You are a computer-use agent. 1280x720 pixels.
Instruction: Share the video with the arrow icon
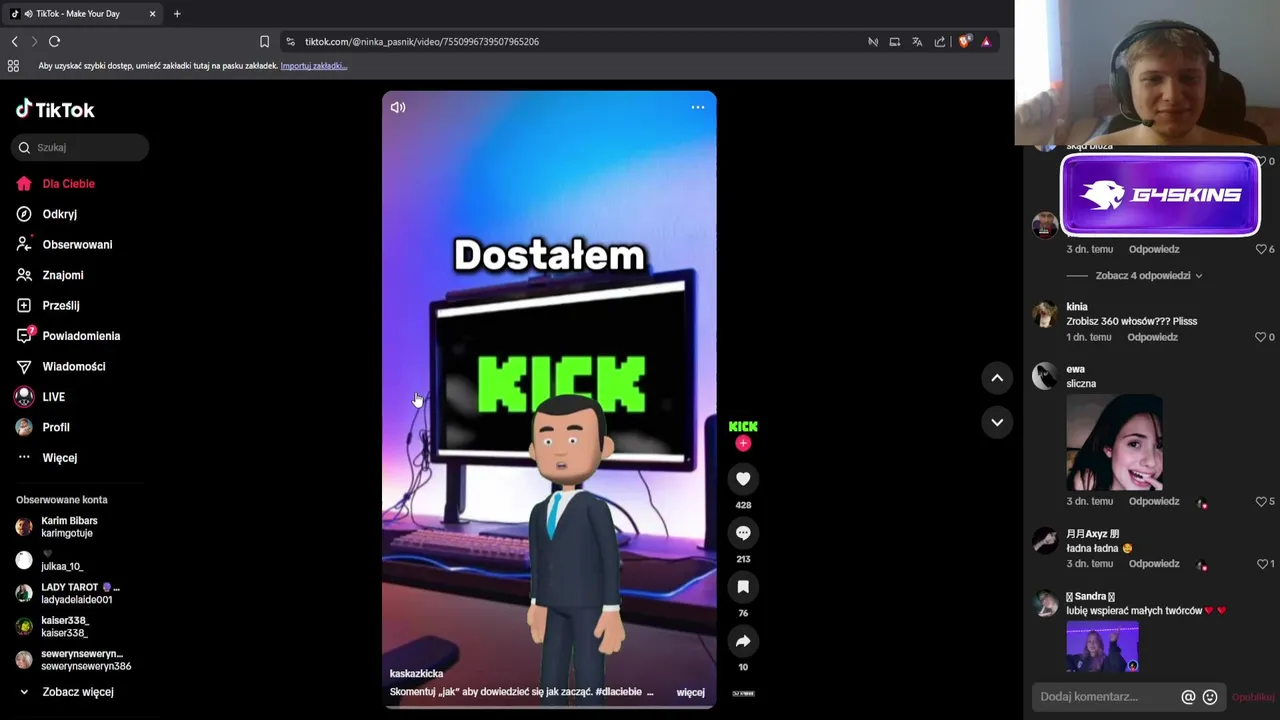pos(743,641)
